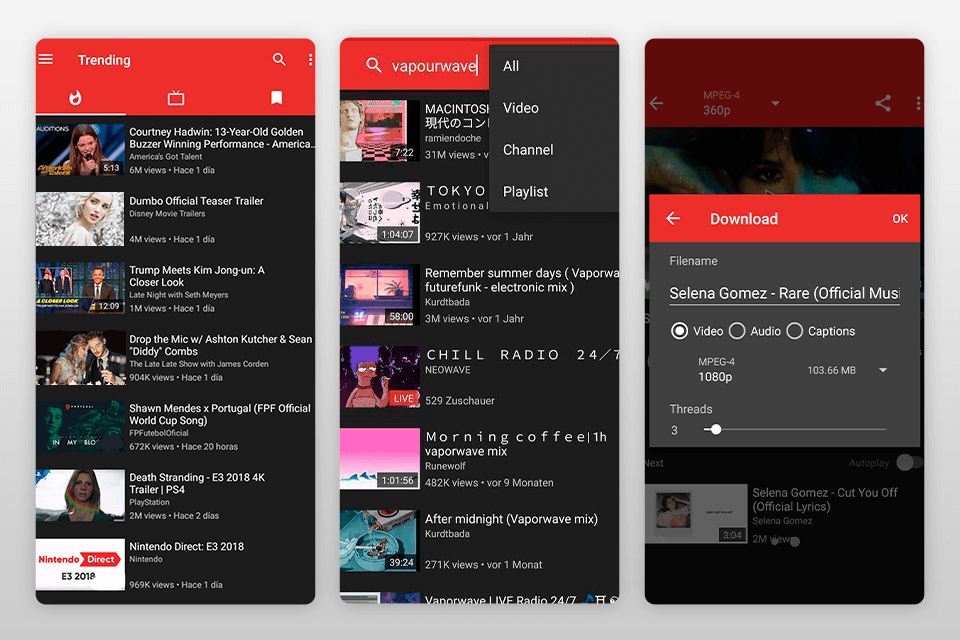Select the bookmark tab icon
The height and width of the screenshot is (640, 960).
(x=278, y=98)
